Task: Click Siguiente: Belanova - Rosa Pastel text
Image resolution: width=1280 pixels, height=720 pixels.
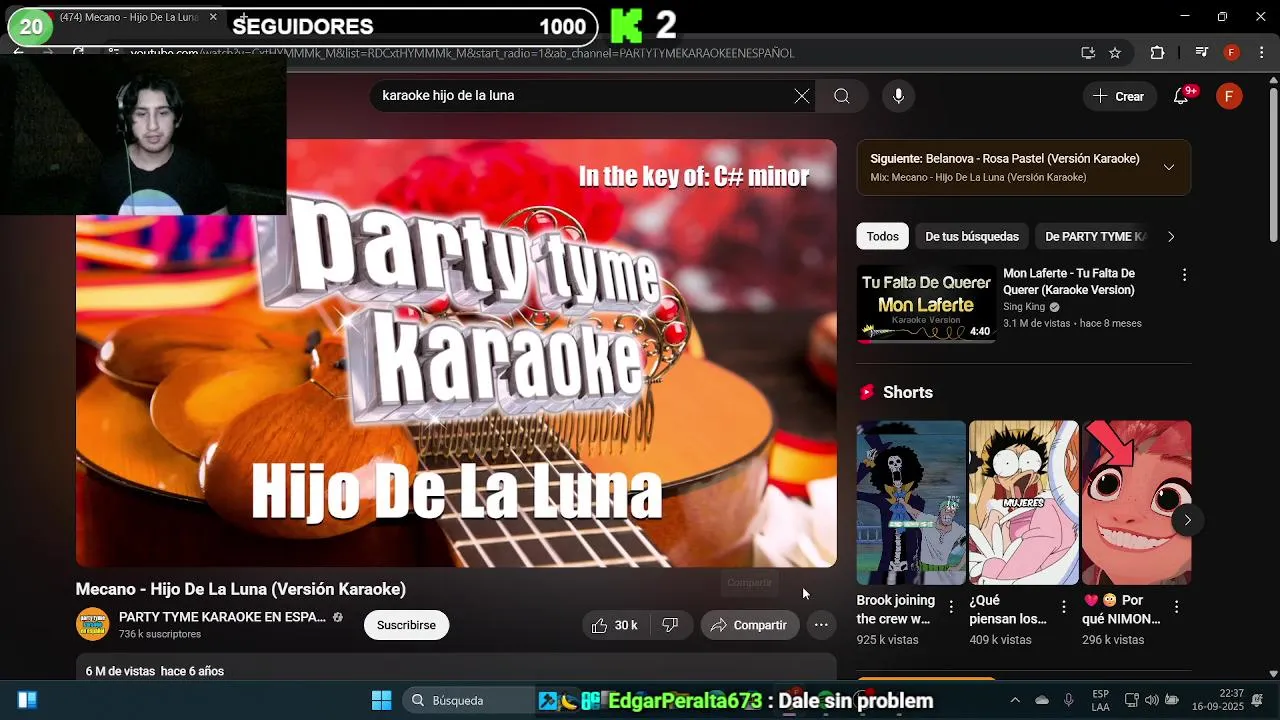Action: 1004,158
